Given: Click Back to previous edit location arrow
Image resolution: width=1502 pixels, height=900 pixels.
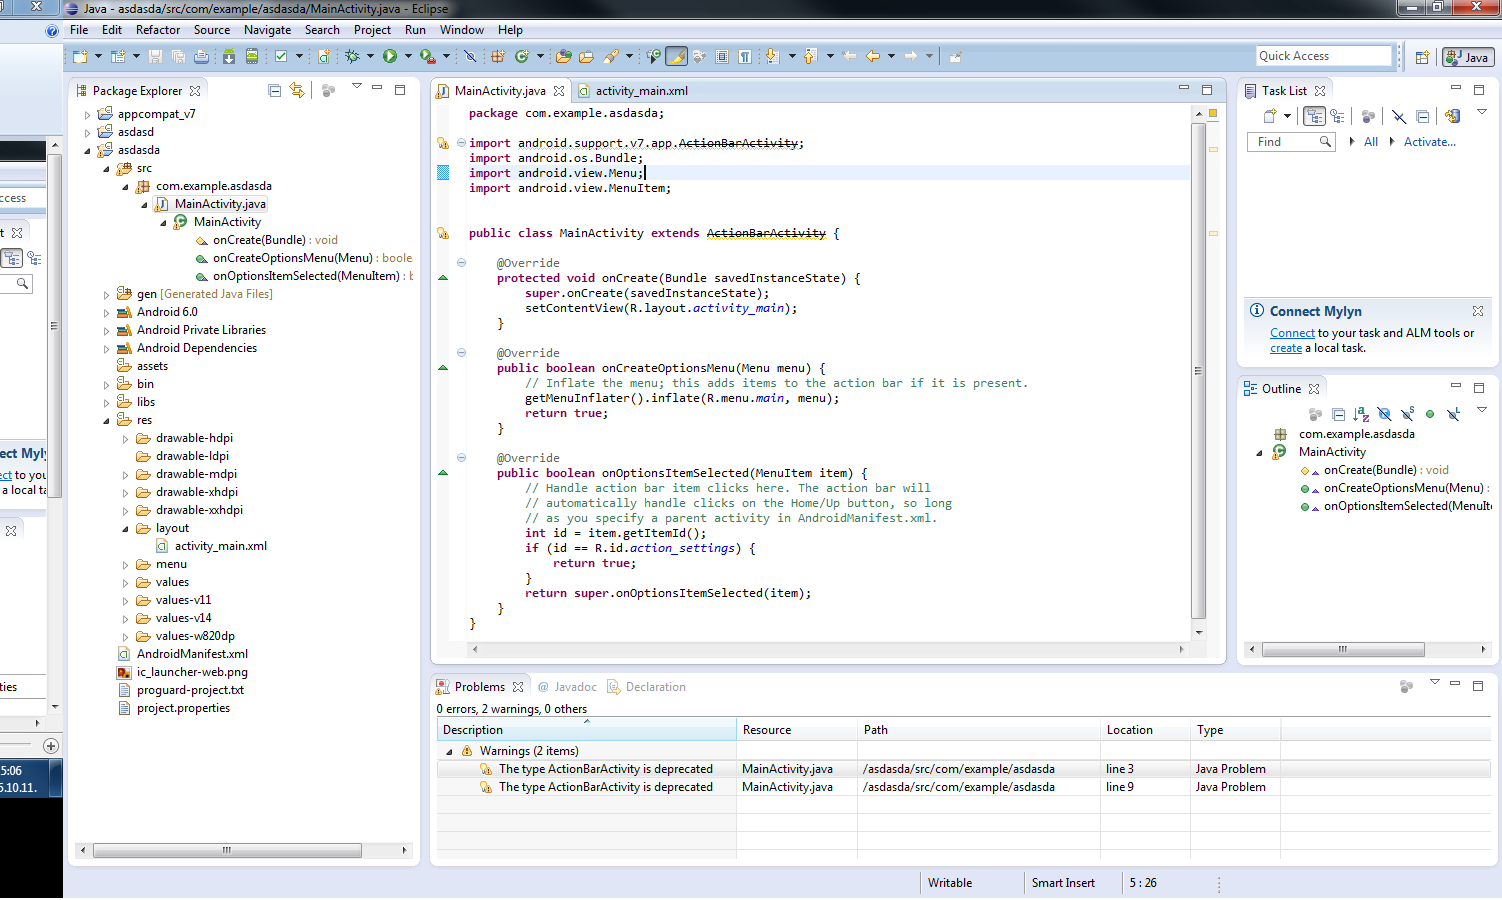Looking at the screenshot, I should coord(873,56).
